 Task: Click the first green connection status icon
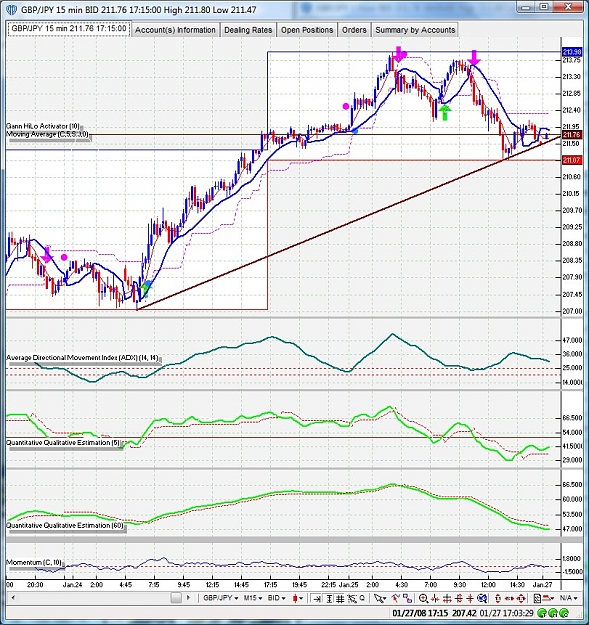pos(542,613)
